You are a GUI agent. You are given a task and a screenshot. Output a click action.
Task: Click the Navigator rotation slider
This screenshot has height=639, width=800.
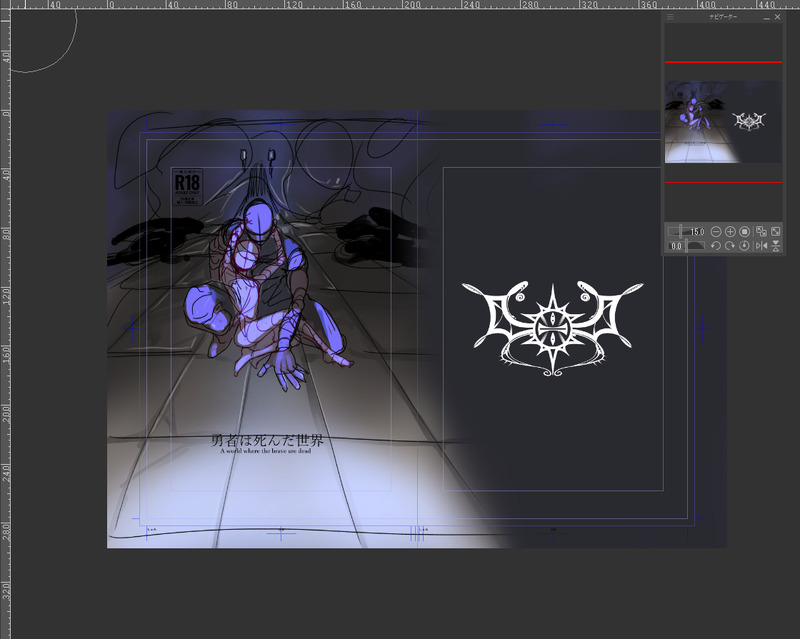[x=686, y=246]
